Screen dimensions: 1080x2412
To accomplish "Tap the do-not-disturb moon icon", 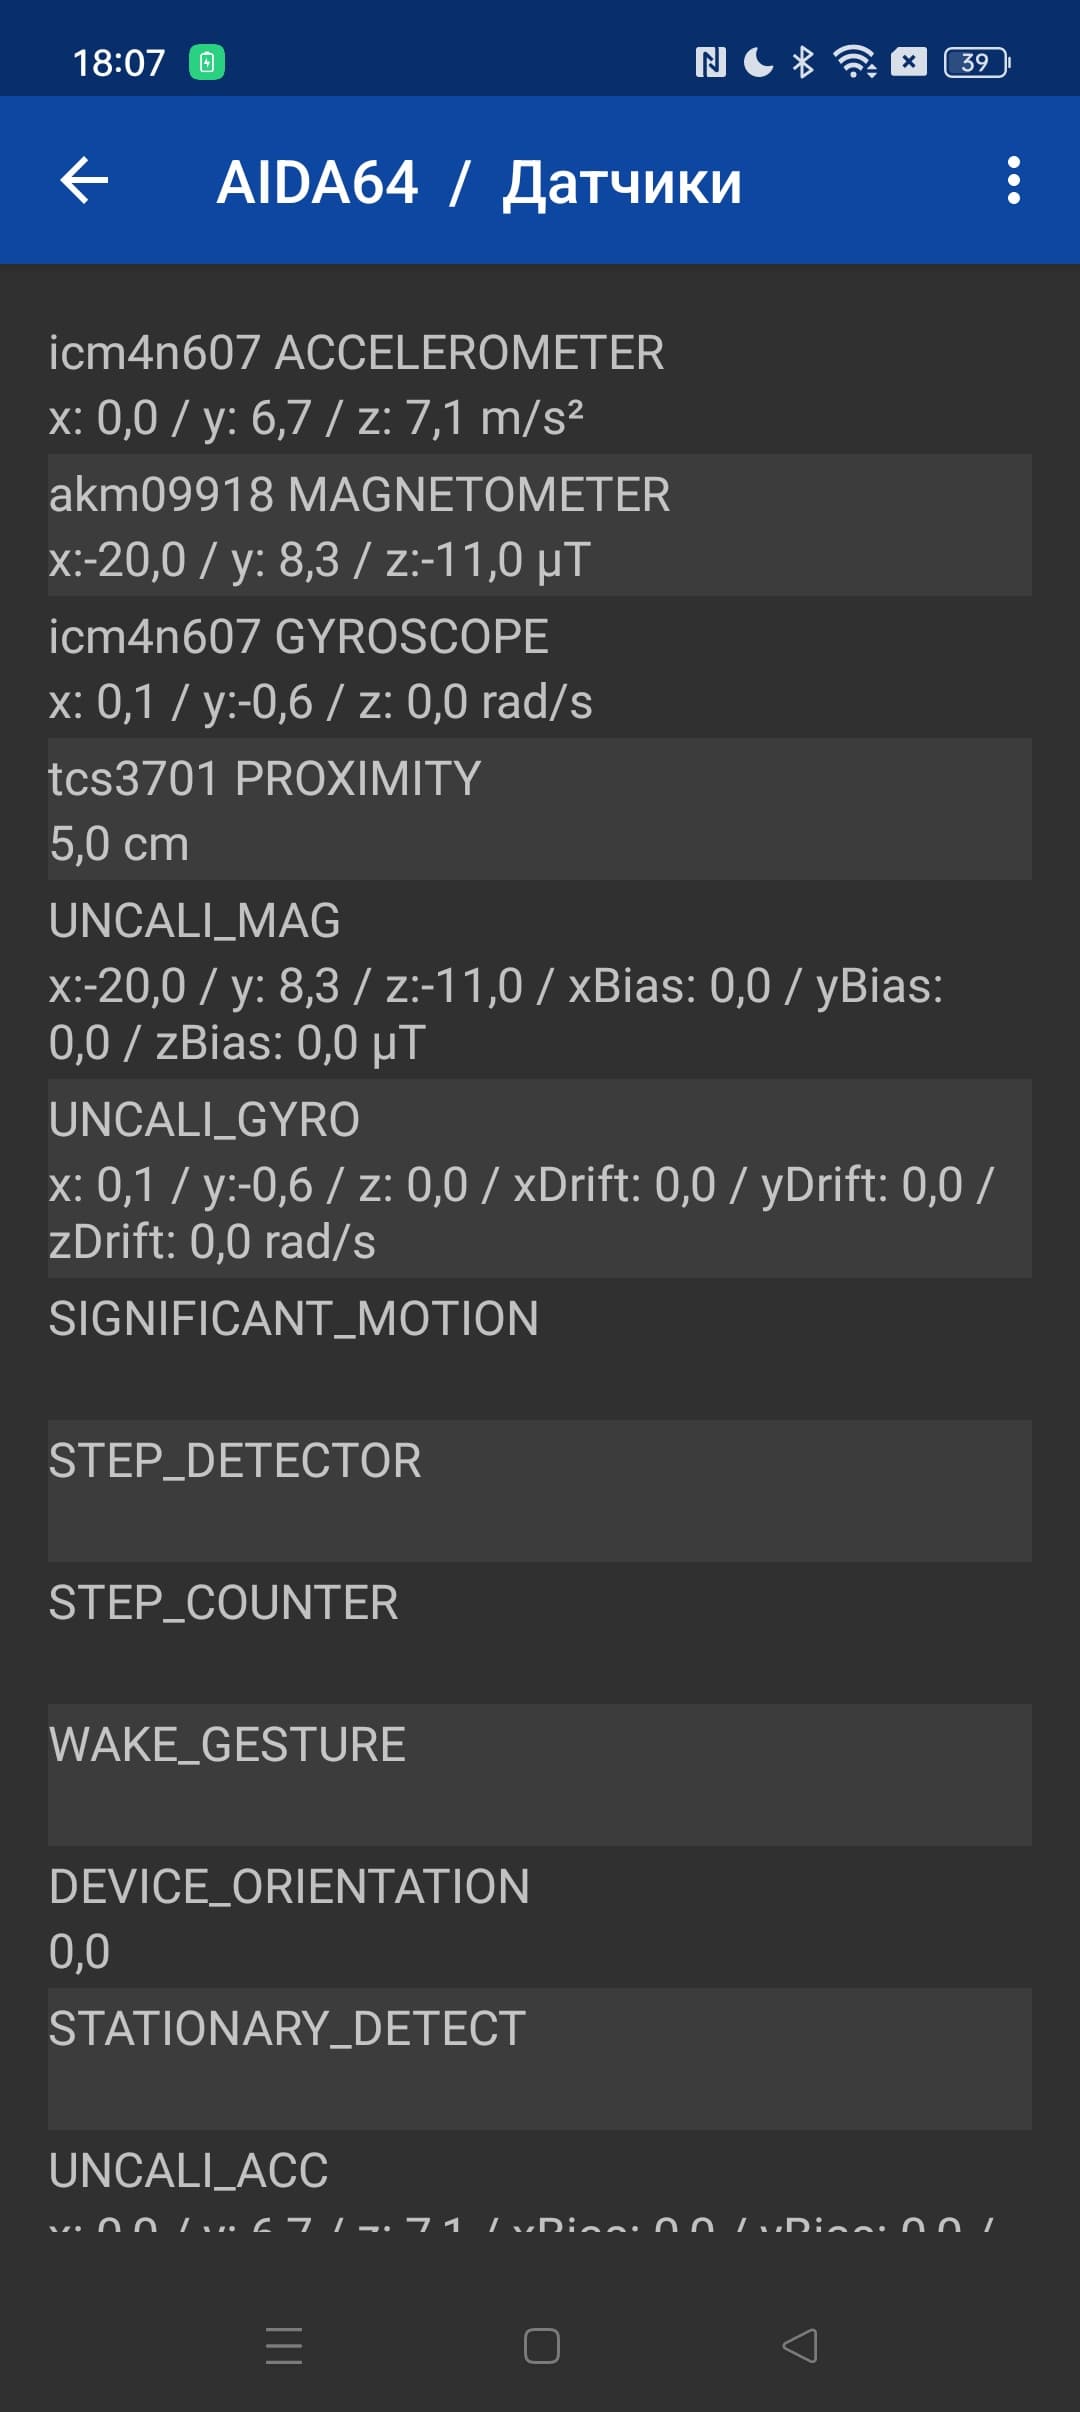I will click(x=759, y=63).
